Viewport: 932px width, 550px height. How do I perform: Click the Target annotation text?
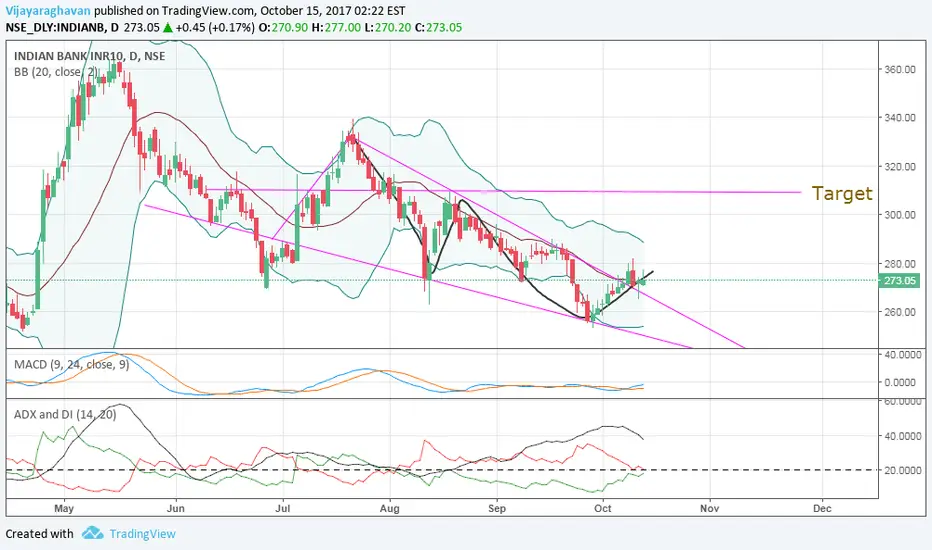click(x=842, y=193)
